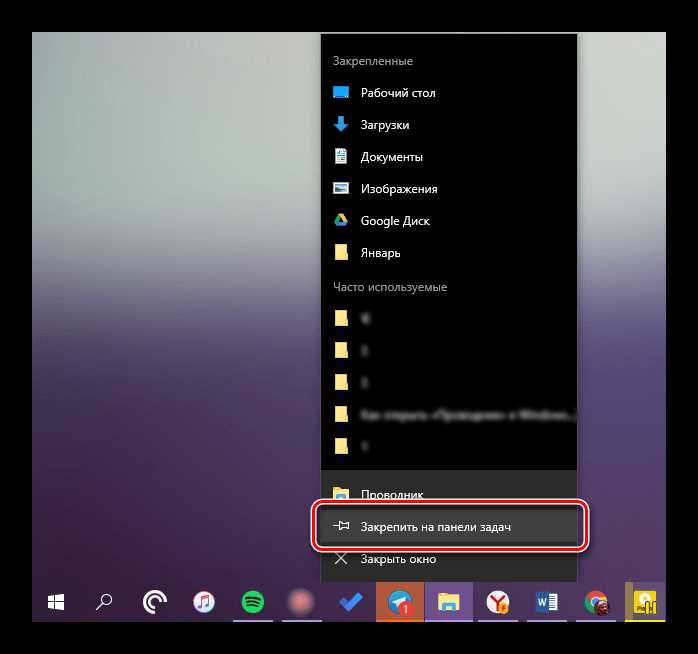Choose Закрыть окно option
Viewport: 698px width, 654px height.
(449, 559)
